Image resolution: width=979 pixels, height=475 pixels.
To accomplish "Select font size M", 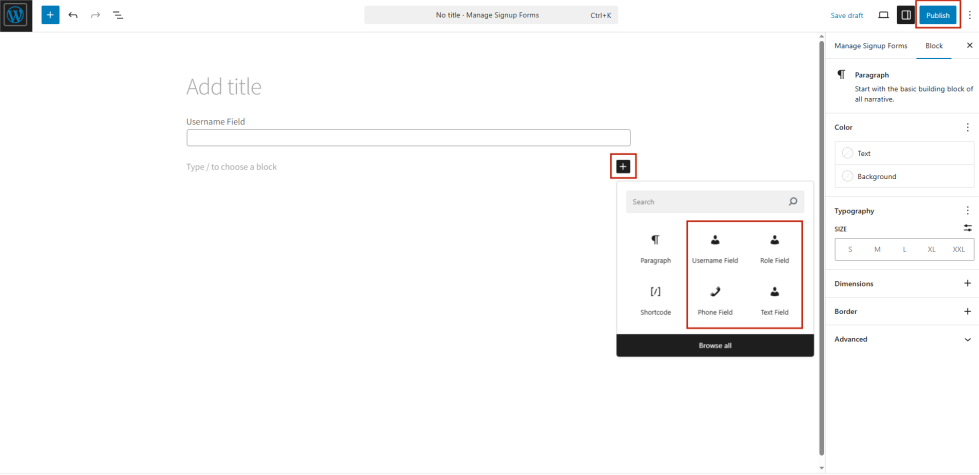I will pyautogui.click(x=877, y=249).
